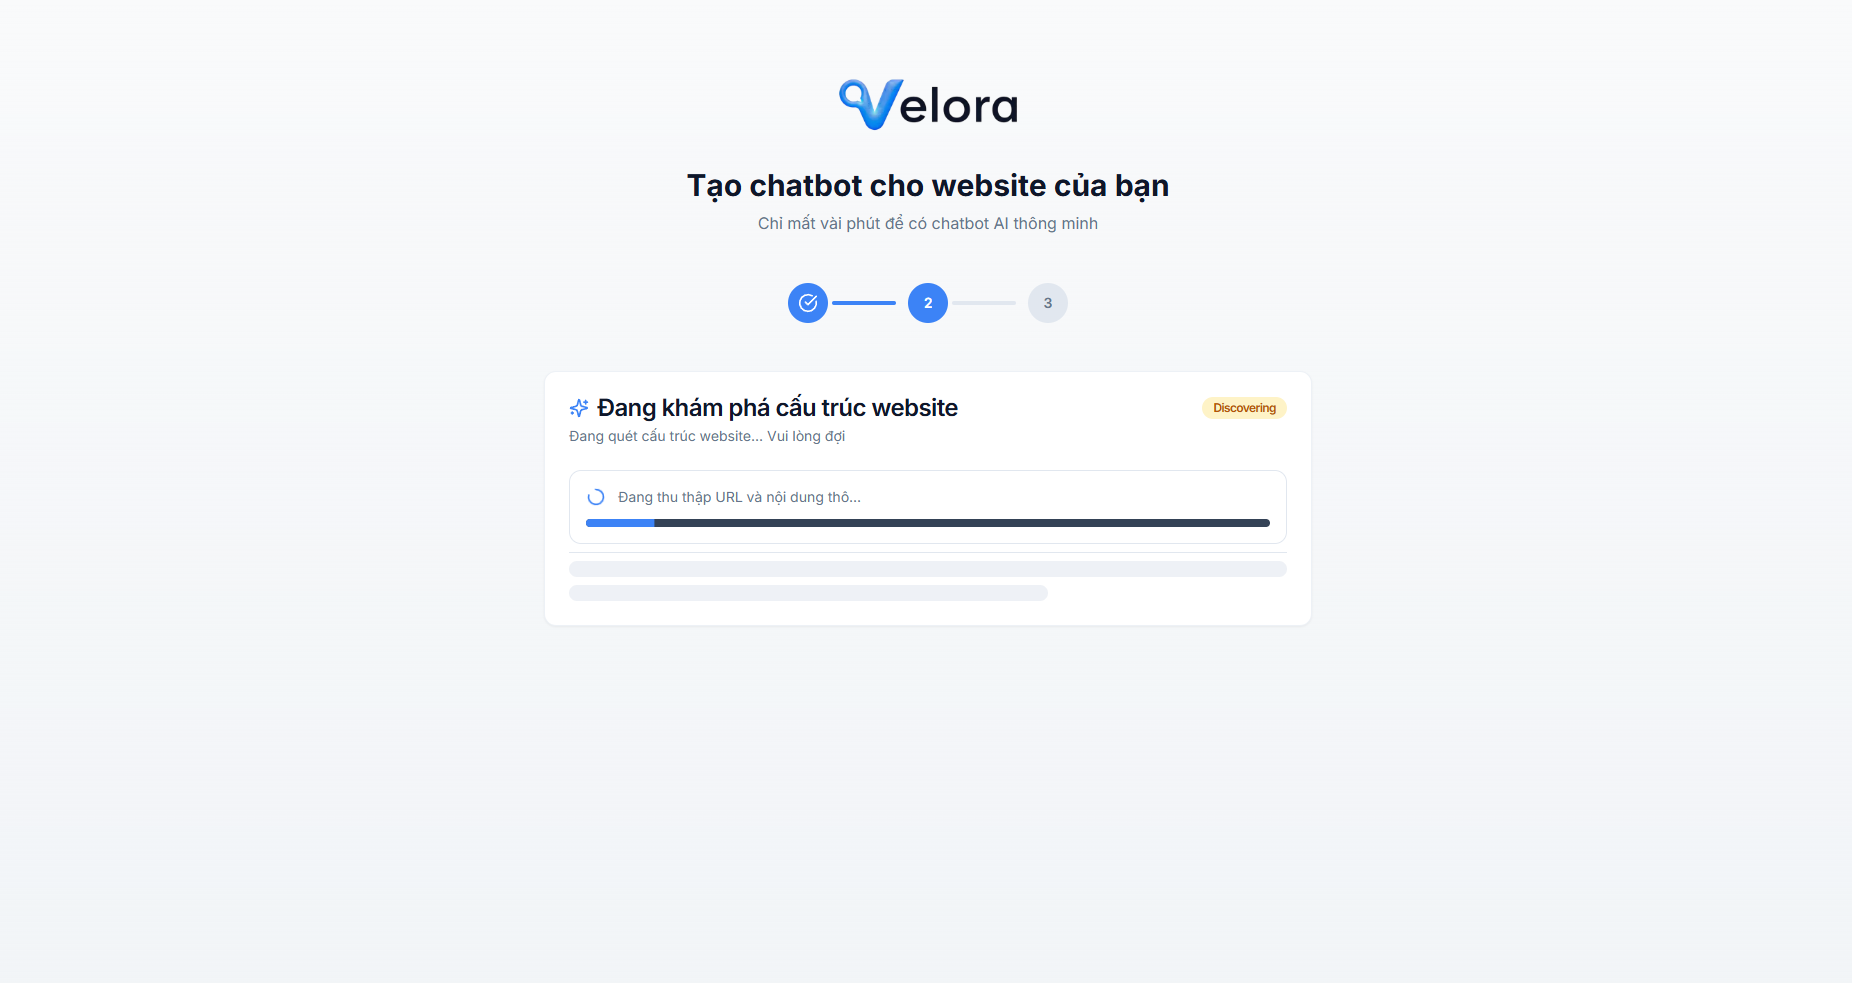The width and height of the screenshot is (1852, 983).
Task: Click the heading "Tạo chatbot cho website của bạn"
Action: coord(928,186)
